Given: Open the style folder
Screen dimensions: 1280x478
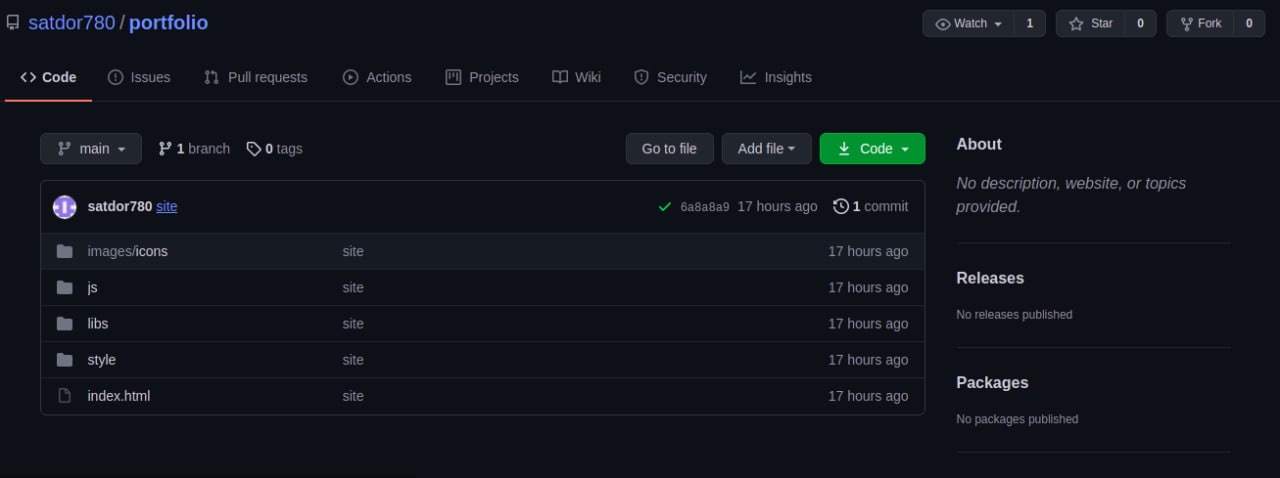Looking at the screenshot, I should (102, 359).
